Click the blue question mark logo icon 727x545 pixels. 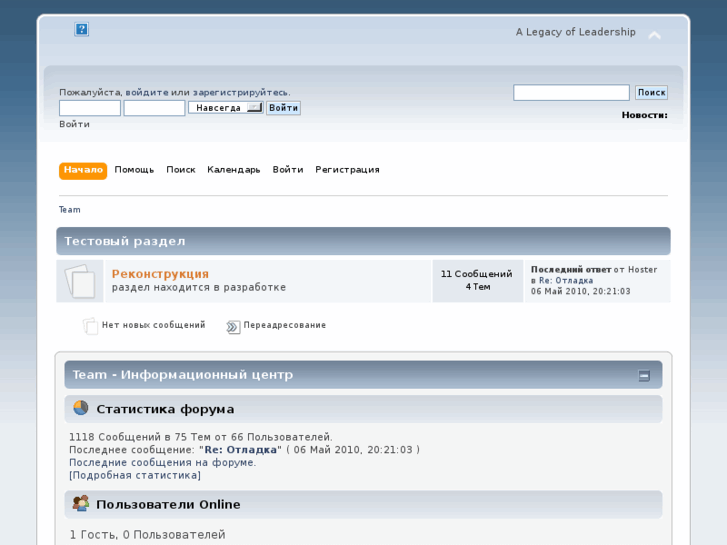(x=82, y=29)
